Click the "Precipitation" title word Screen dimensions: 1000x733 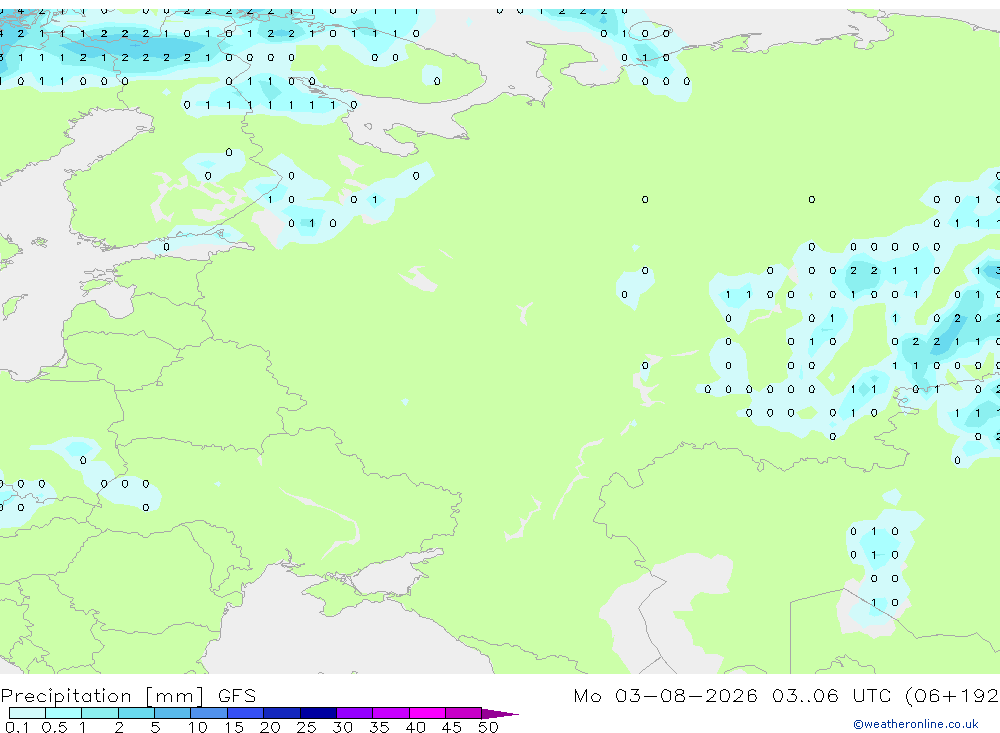point(66,696)
